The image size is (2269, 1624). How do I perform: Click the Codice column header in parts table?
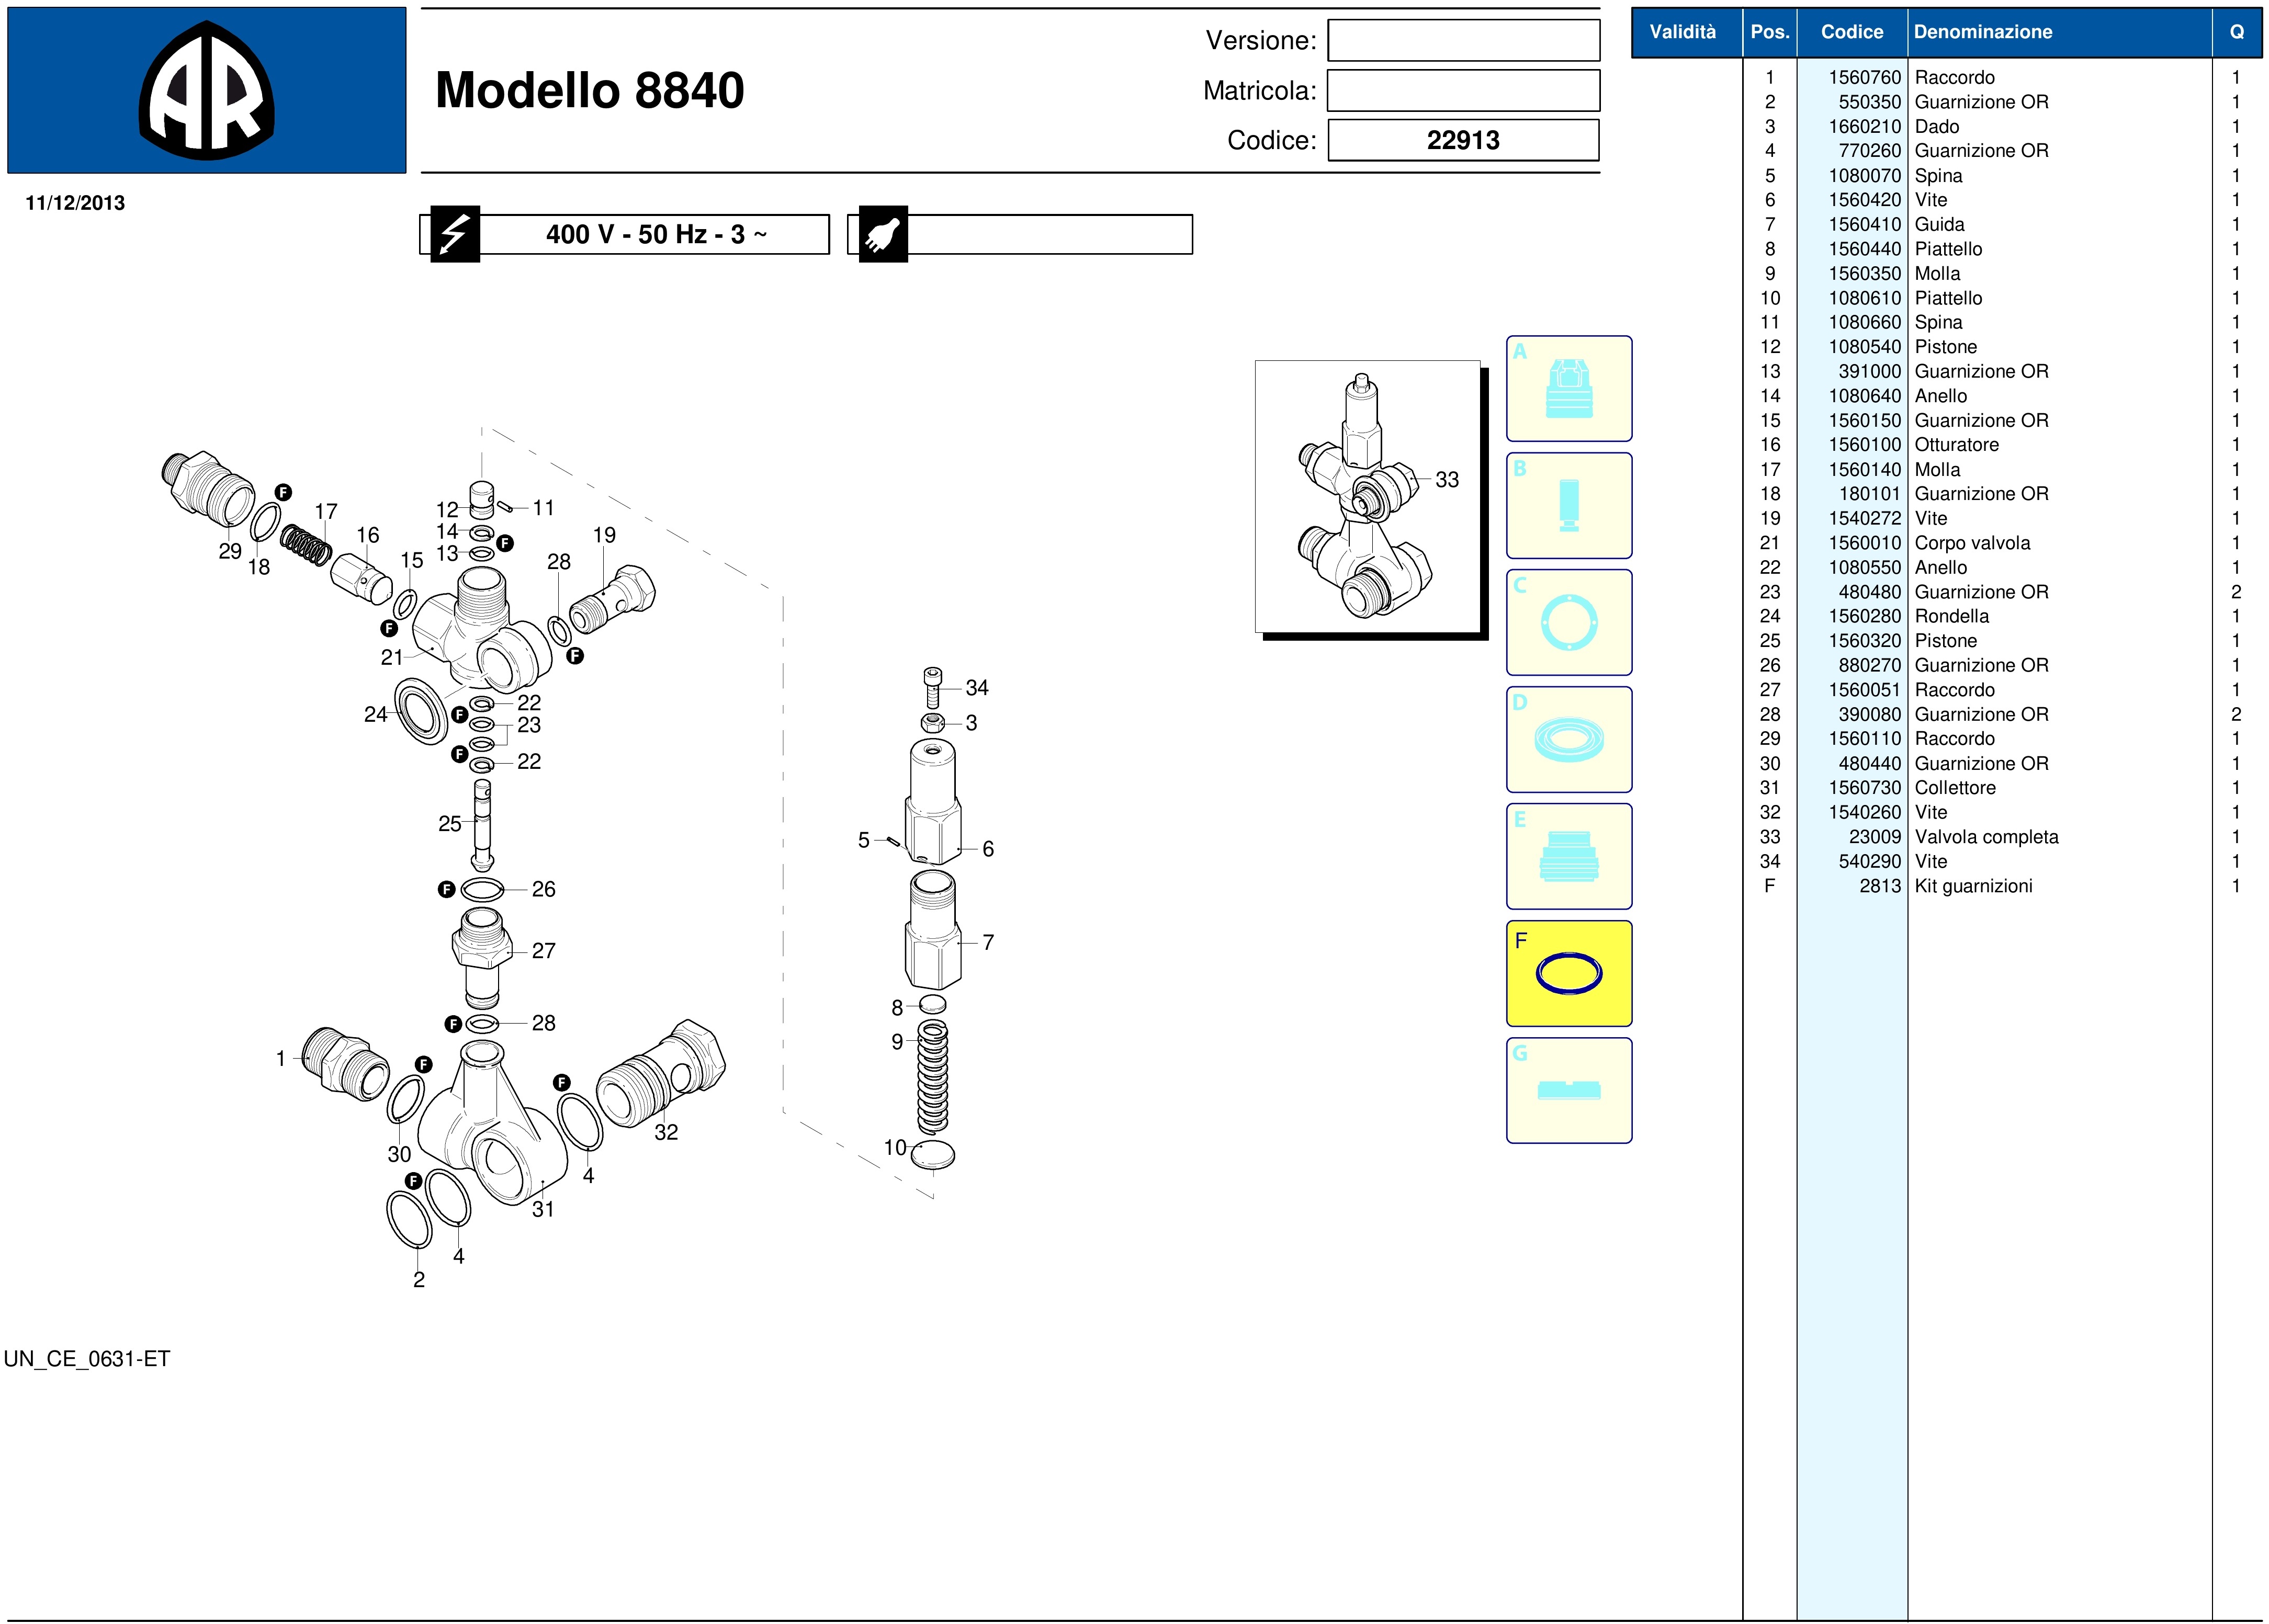pyautogui.click(x=1851, y=32)
